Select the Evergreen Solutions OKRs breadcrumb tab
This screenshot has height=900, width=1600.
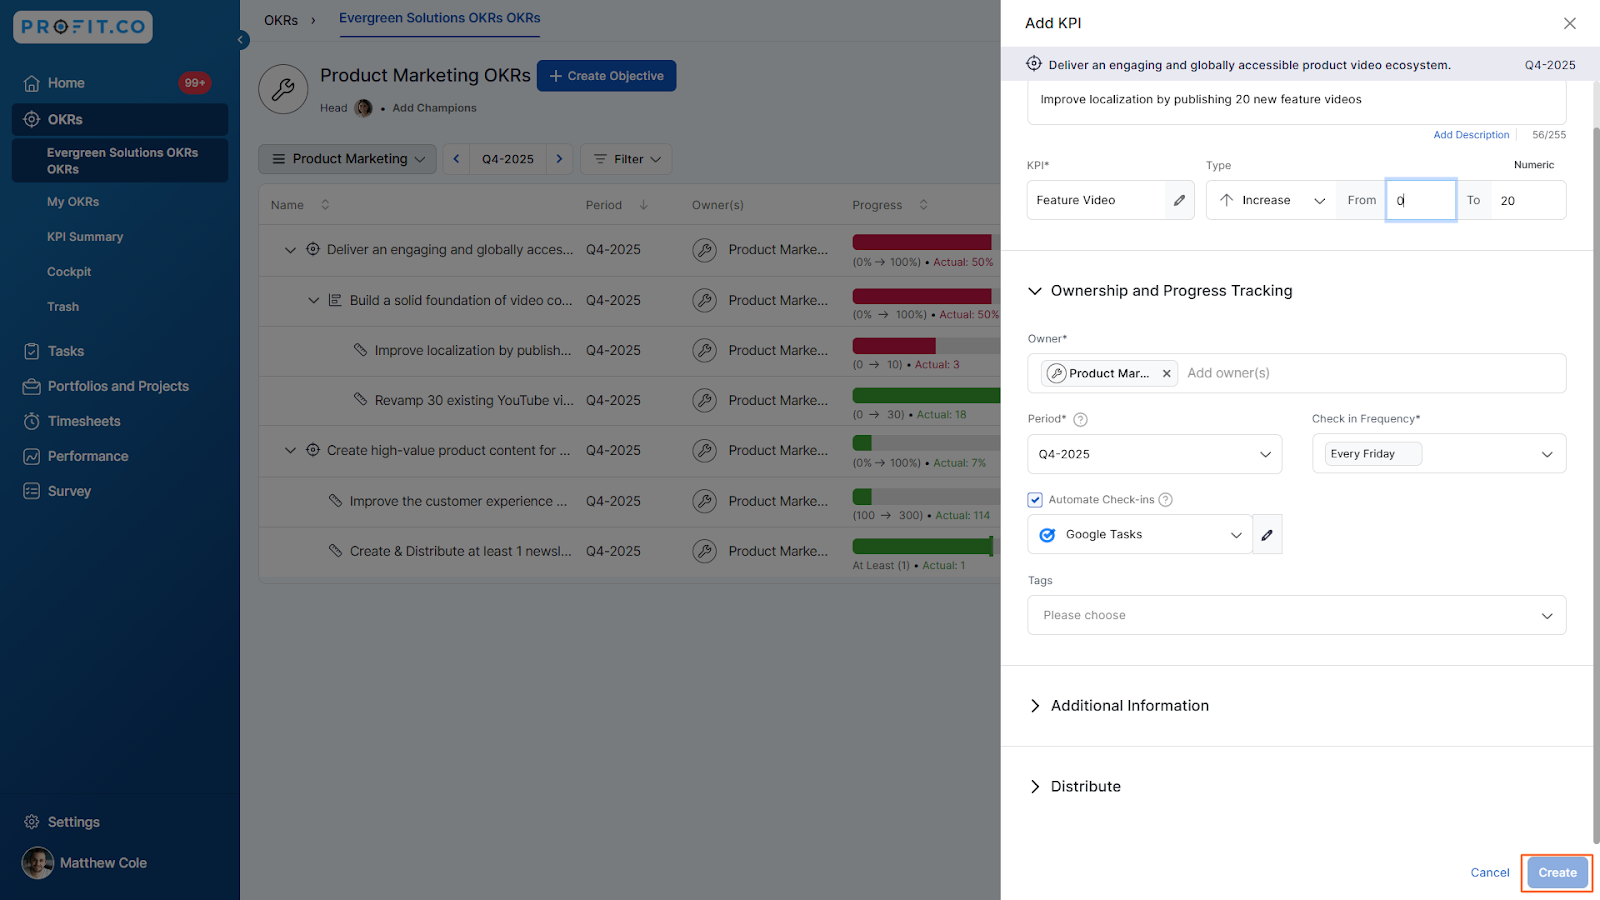(439, 18)
